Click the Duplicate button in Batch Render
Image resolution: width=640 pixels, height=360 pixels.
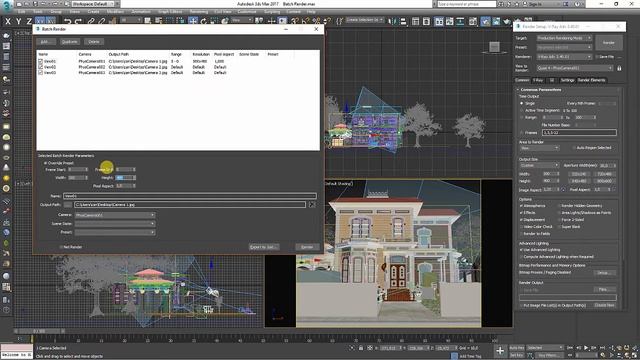tap(69, 42)
